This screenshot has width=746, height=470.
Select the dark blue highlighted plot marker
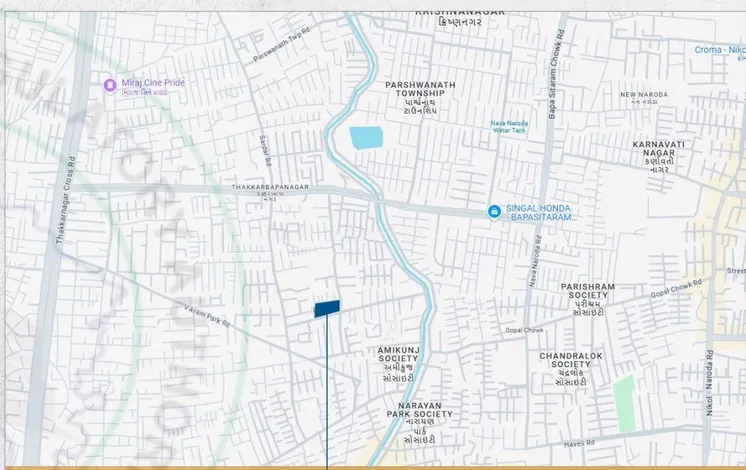(x=327, y=308)
